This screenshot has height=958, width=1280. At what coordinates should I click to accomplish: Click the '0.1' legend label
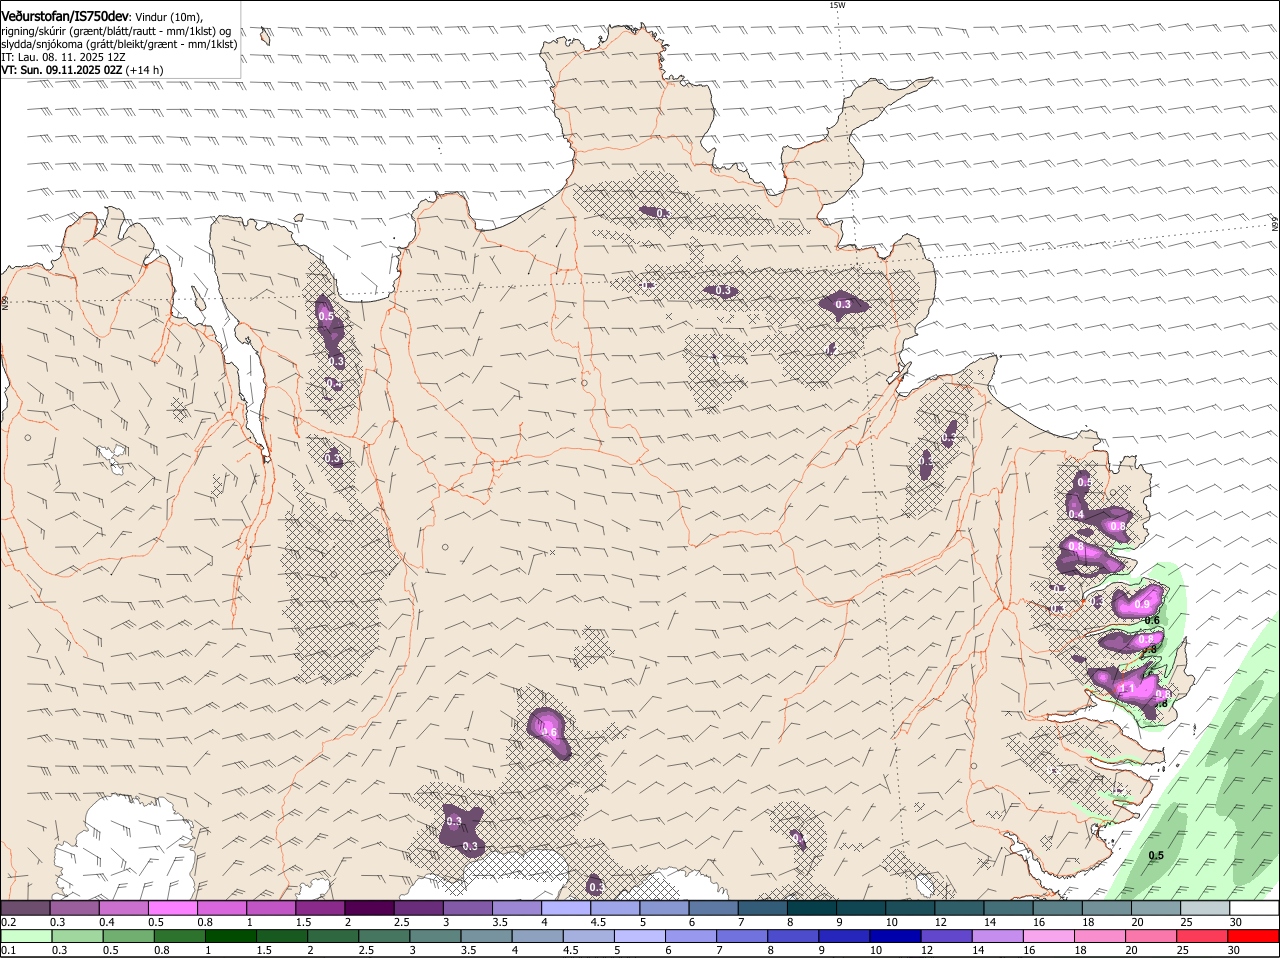click(x=8, y=950)
